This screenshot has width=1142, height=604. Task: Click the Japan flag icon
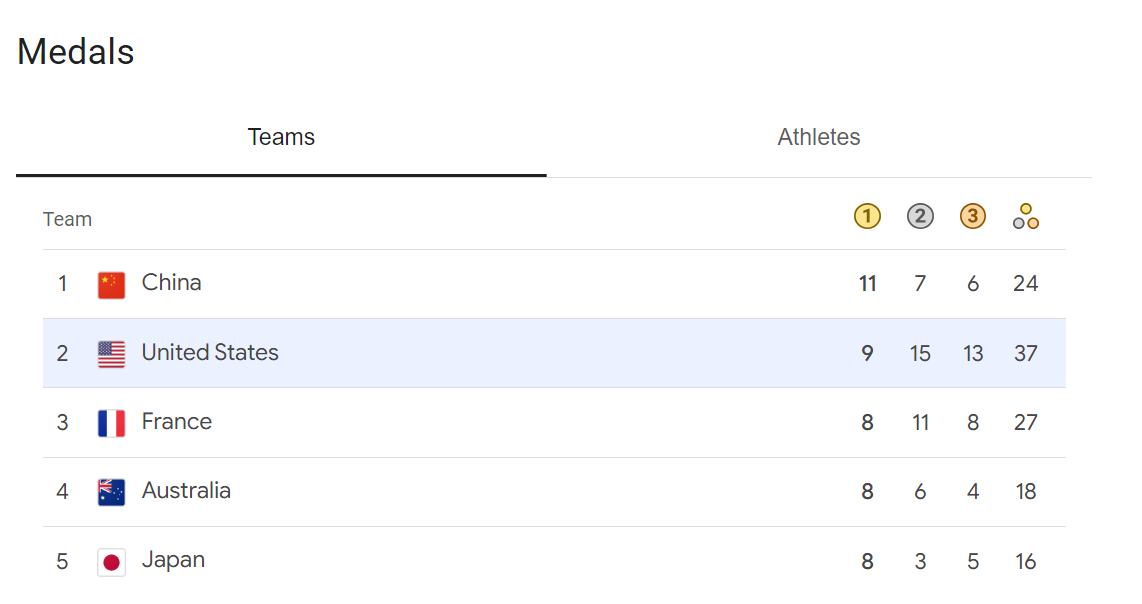click(111, 562)
